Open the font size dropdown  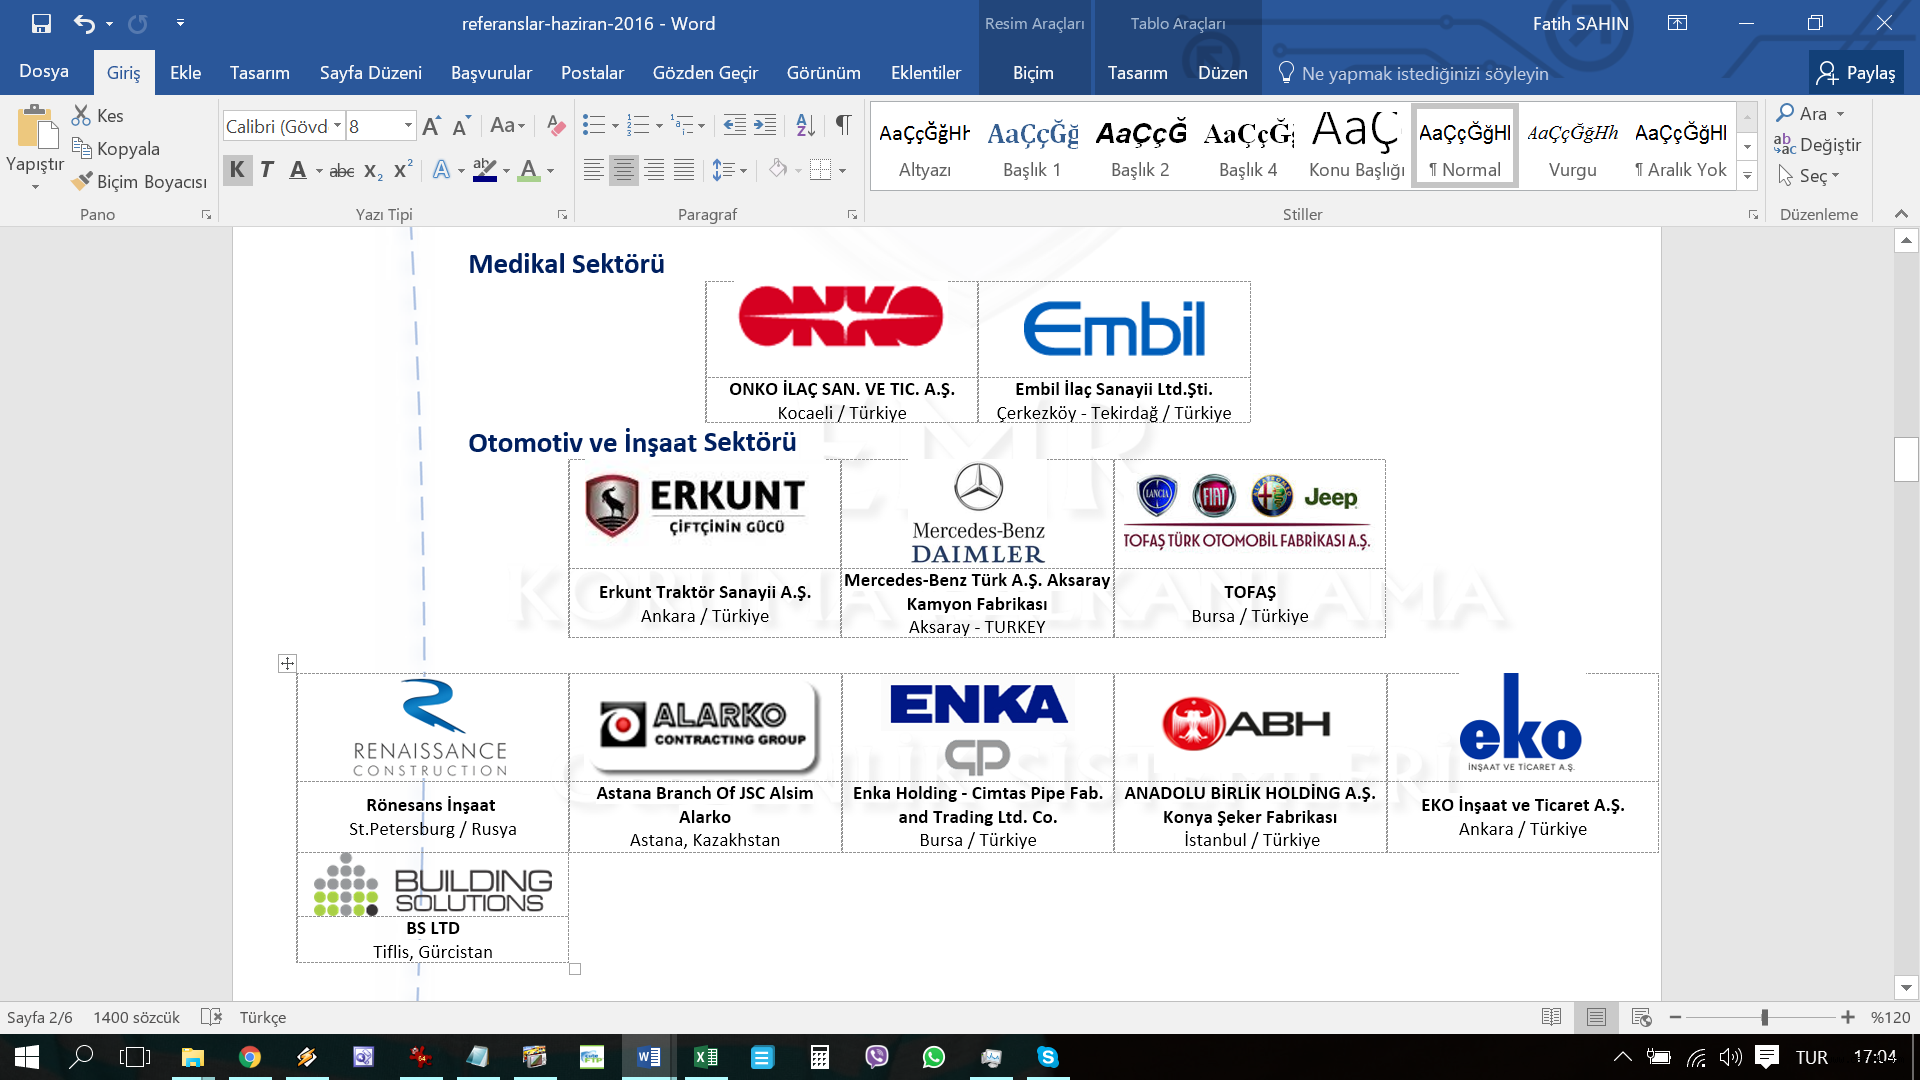pos(408,126)
